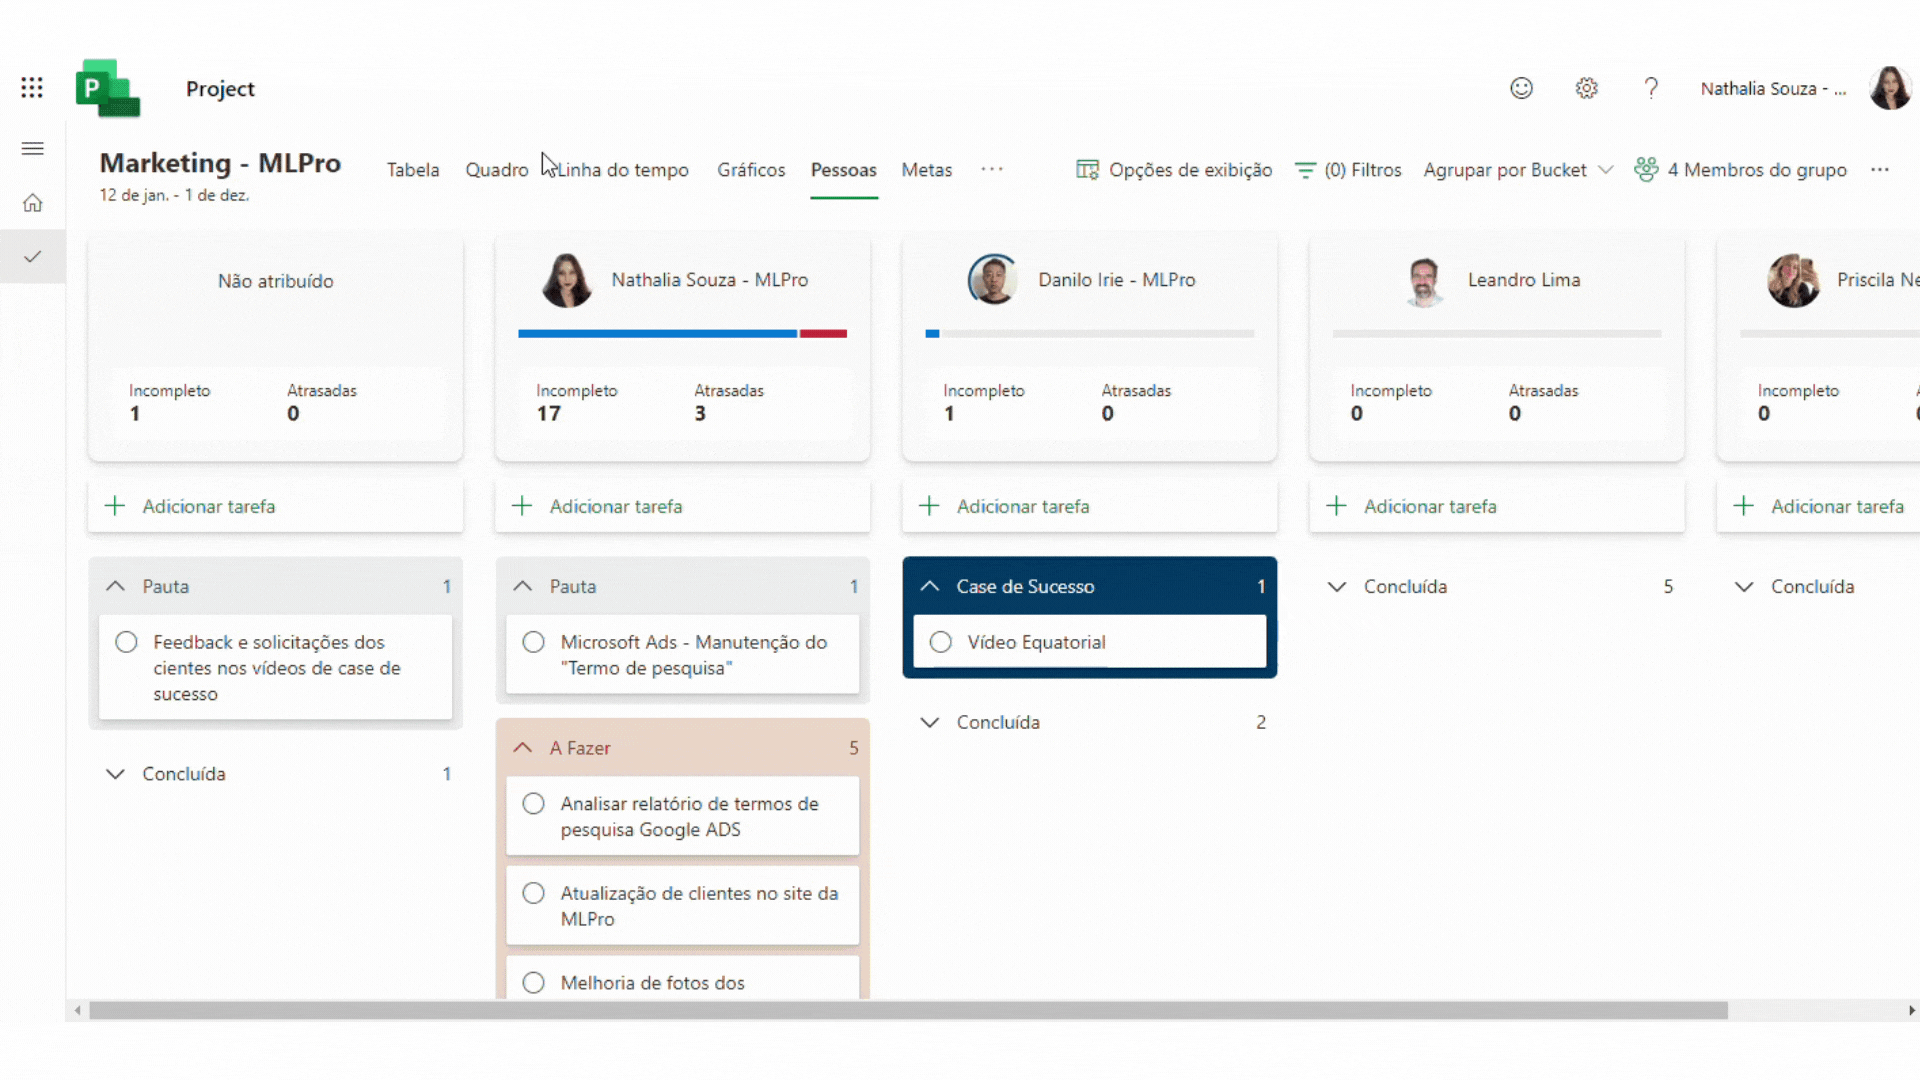Click Nathalia Souza column avatar
This screenshot has width=1920, height=1080.
pyautogui.click(x=567, y=280)
